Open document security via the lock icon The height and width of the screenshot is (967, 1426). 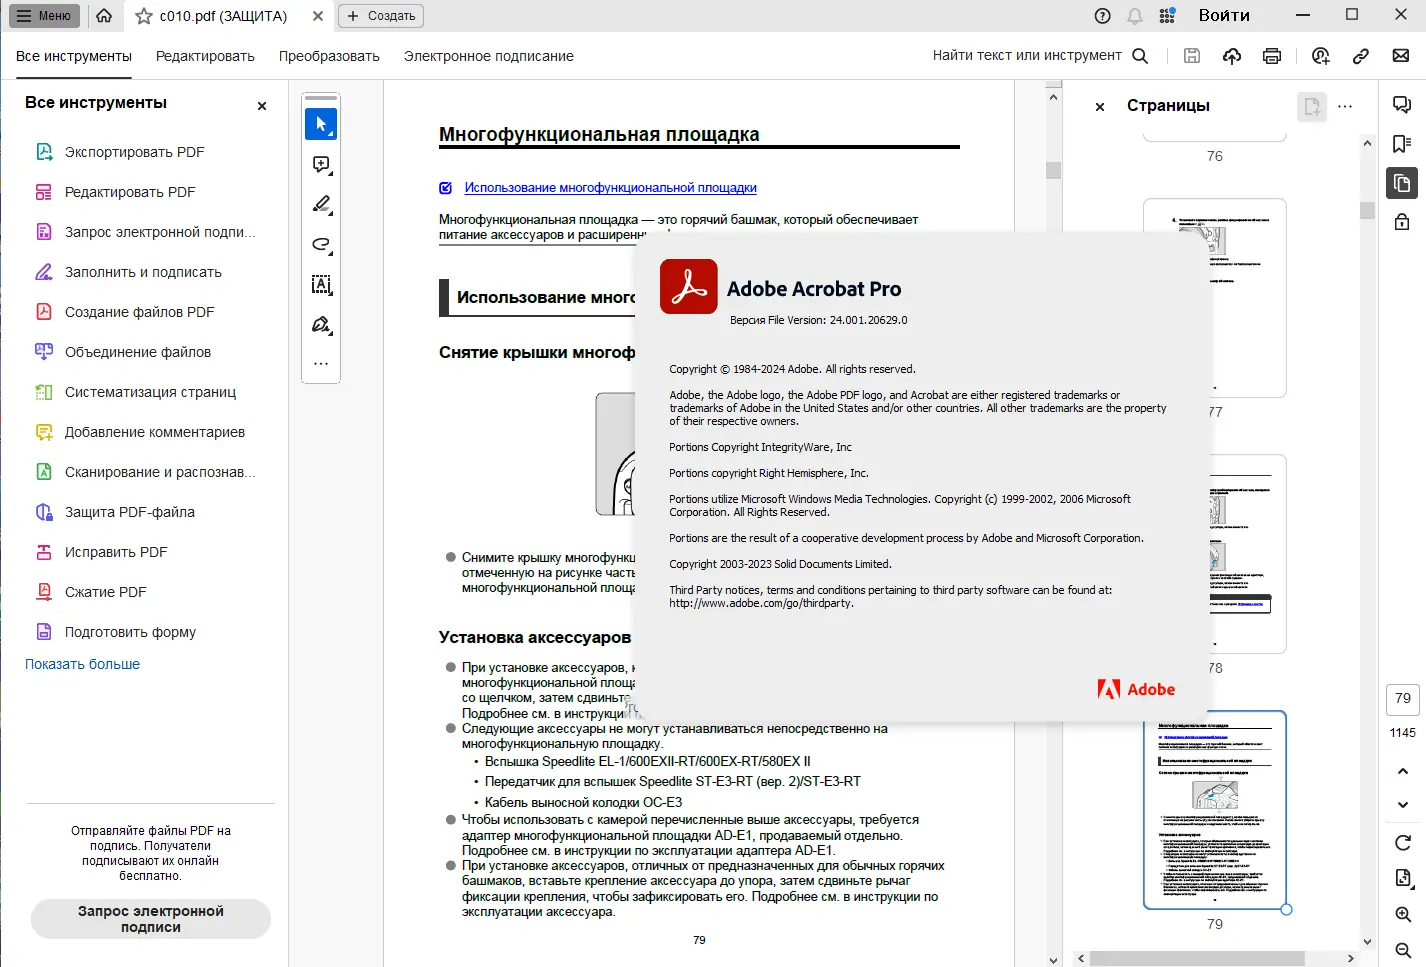[x=1400, y=221]
